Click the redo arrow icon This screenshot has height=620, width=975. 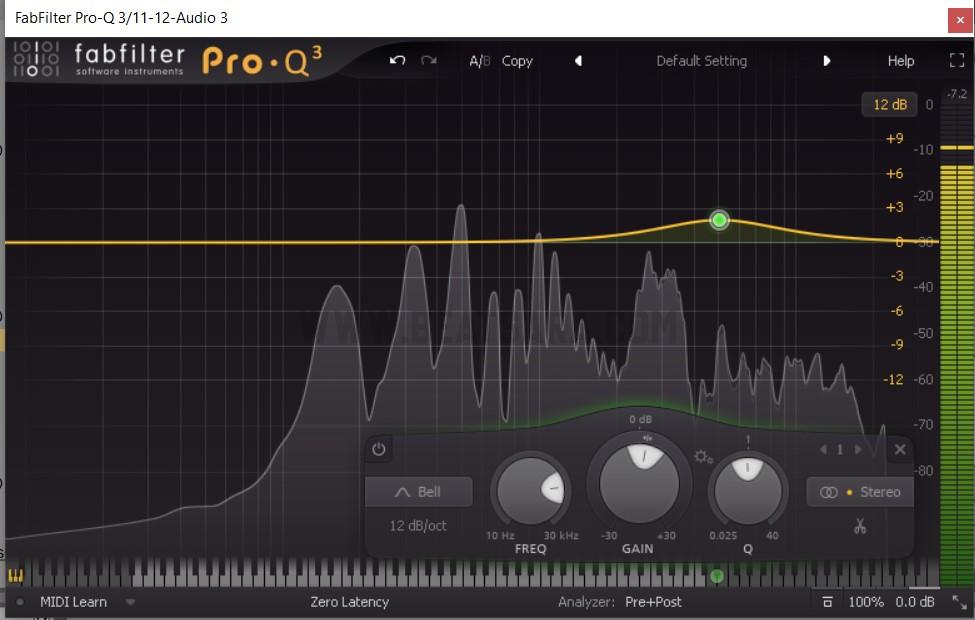429,61
